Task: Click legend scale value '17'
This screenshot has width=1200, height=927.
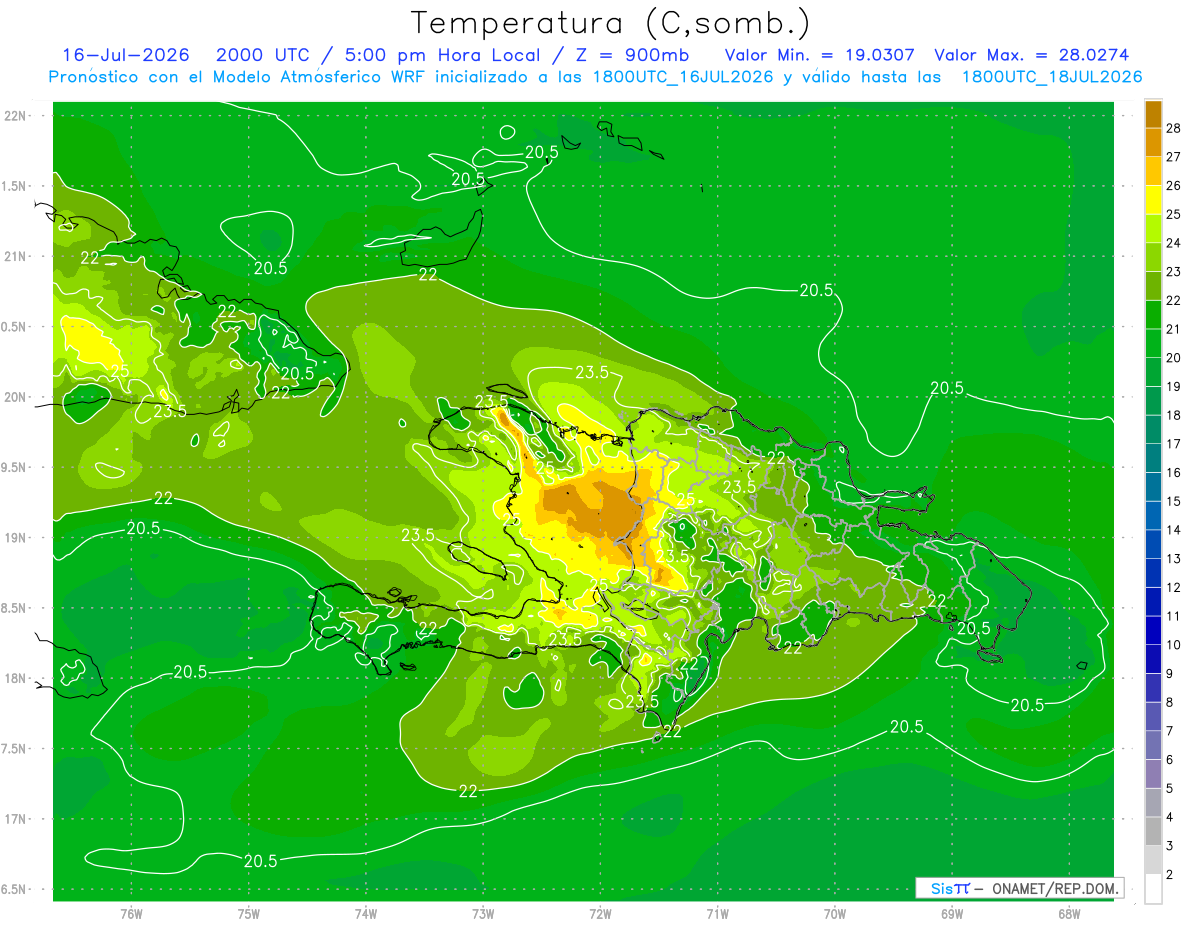Action: click(1174, 444)
